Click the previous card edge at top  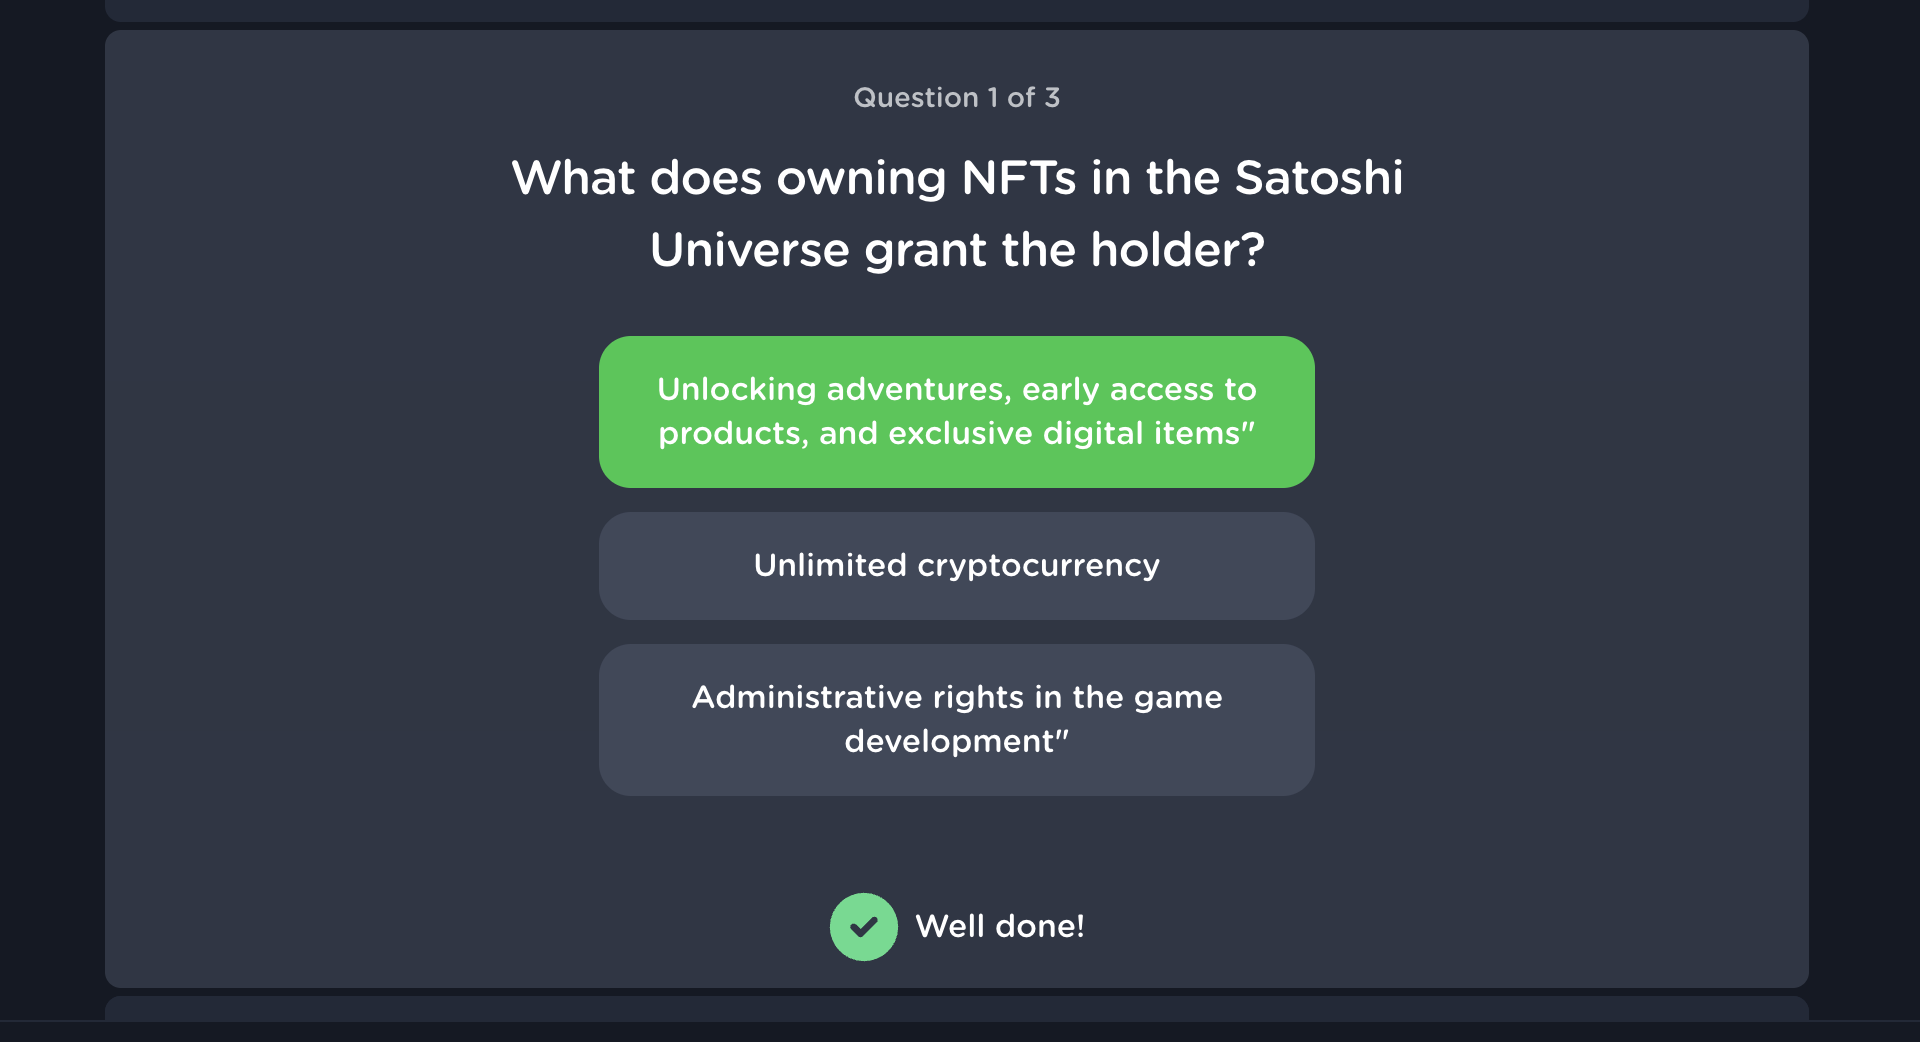956,10
